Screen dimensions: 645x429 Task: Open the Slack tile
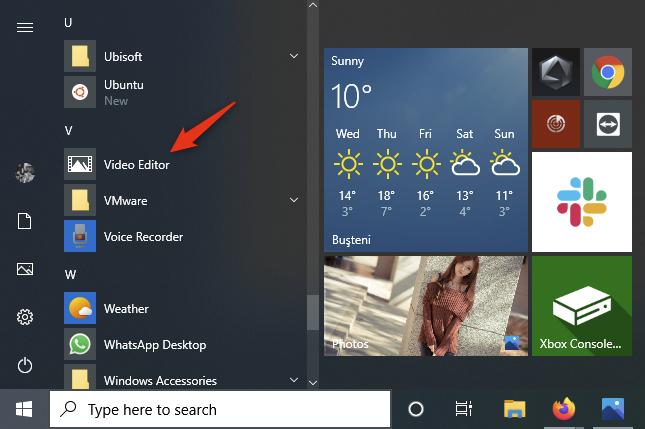coord(581,201)
